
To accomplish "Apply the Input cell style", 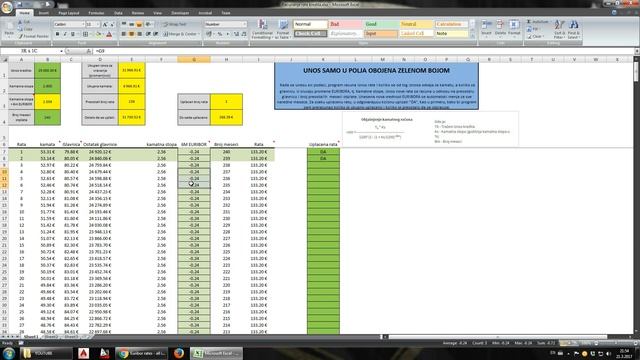I will coord(381,33).
